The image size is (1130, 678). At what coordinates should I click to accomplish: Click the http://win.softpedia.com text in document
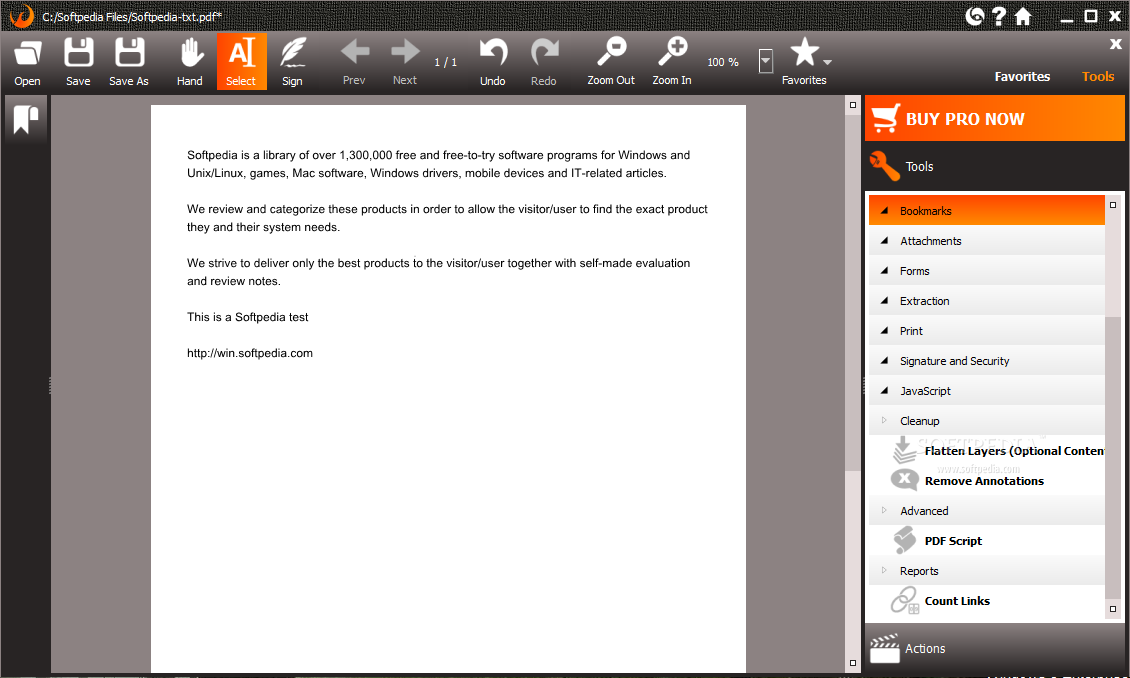pyautogui.click(x=250, y=353)
